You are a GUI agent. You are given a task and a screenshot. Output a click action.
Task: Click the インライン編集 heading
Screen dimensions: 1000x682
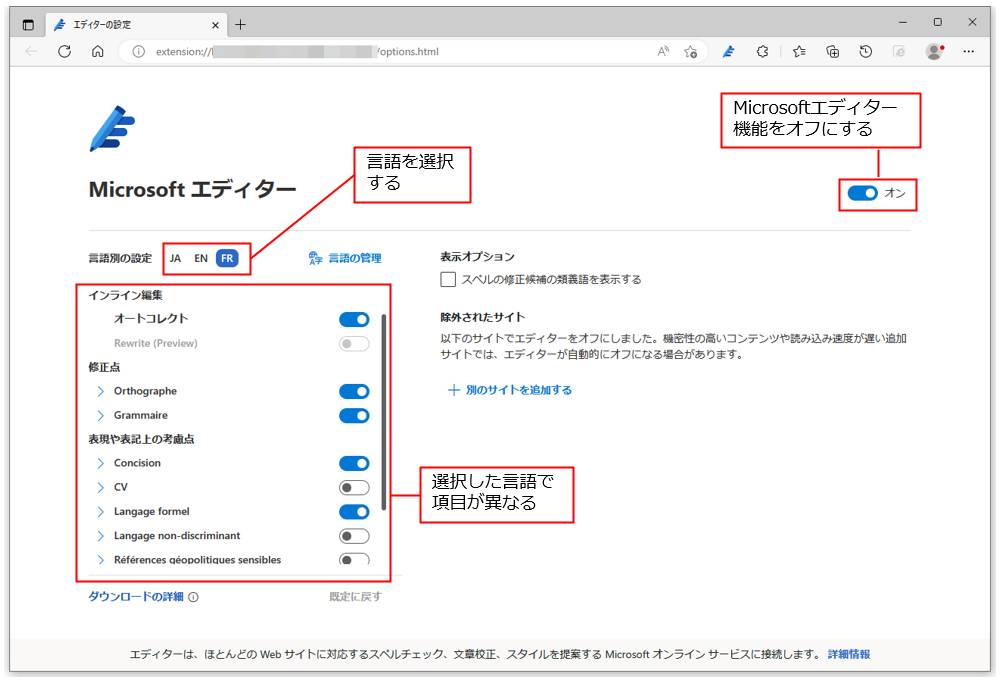click(126, 295)
